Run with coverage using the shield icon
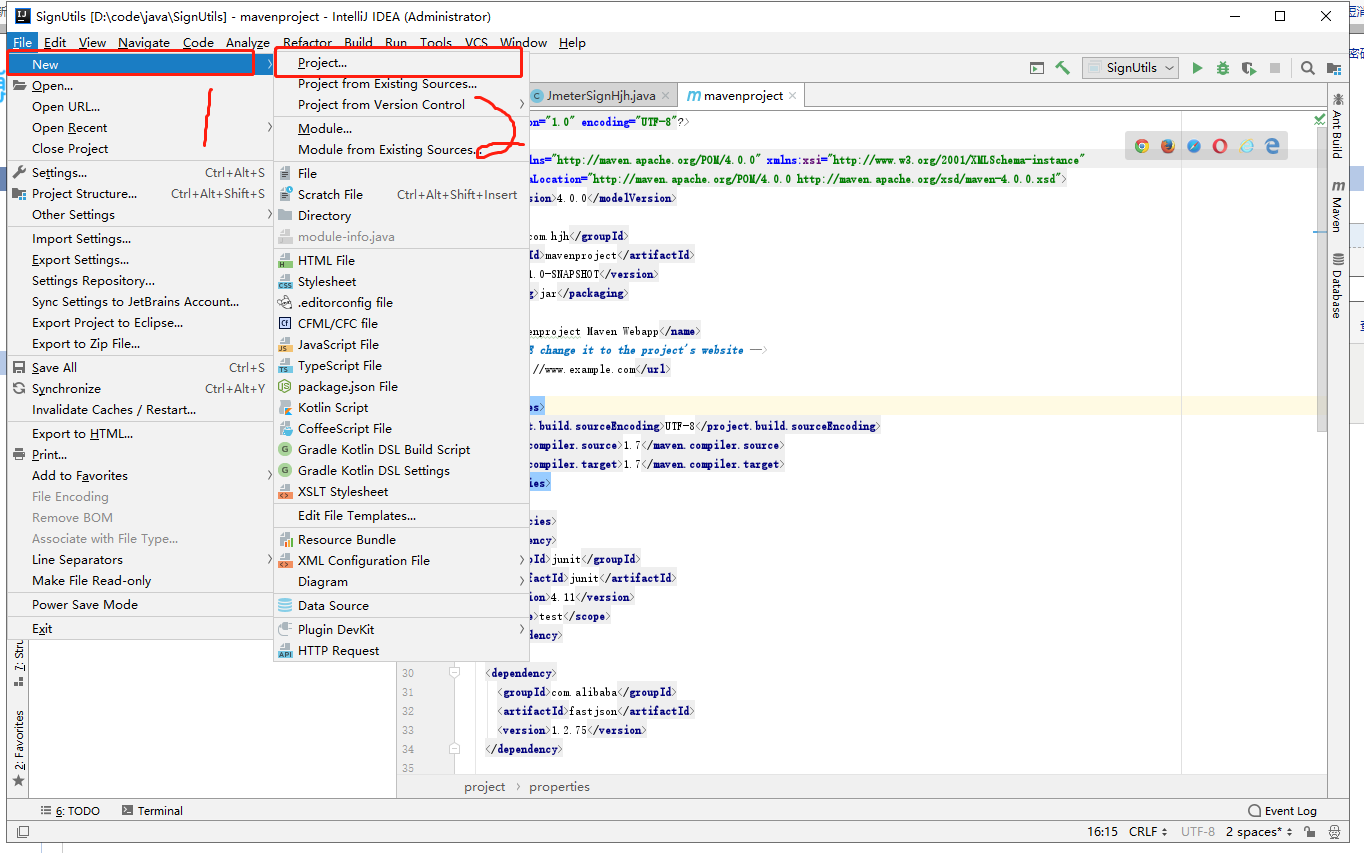 tap(1249, 68)
